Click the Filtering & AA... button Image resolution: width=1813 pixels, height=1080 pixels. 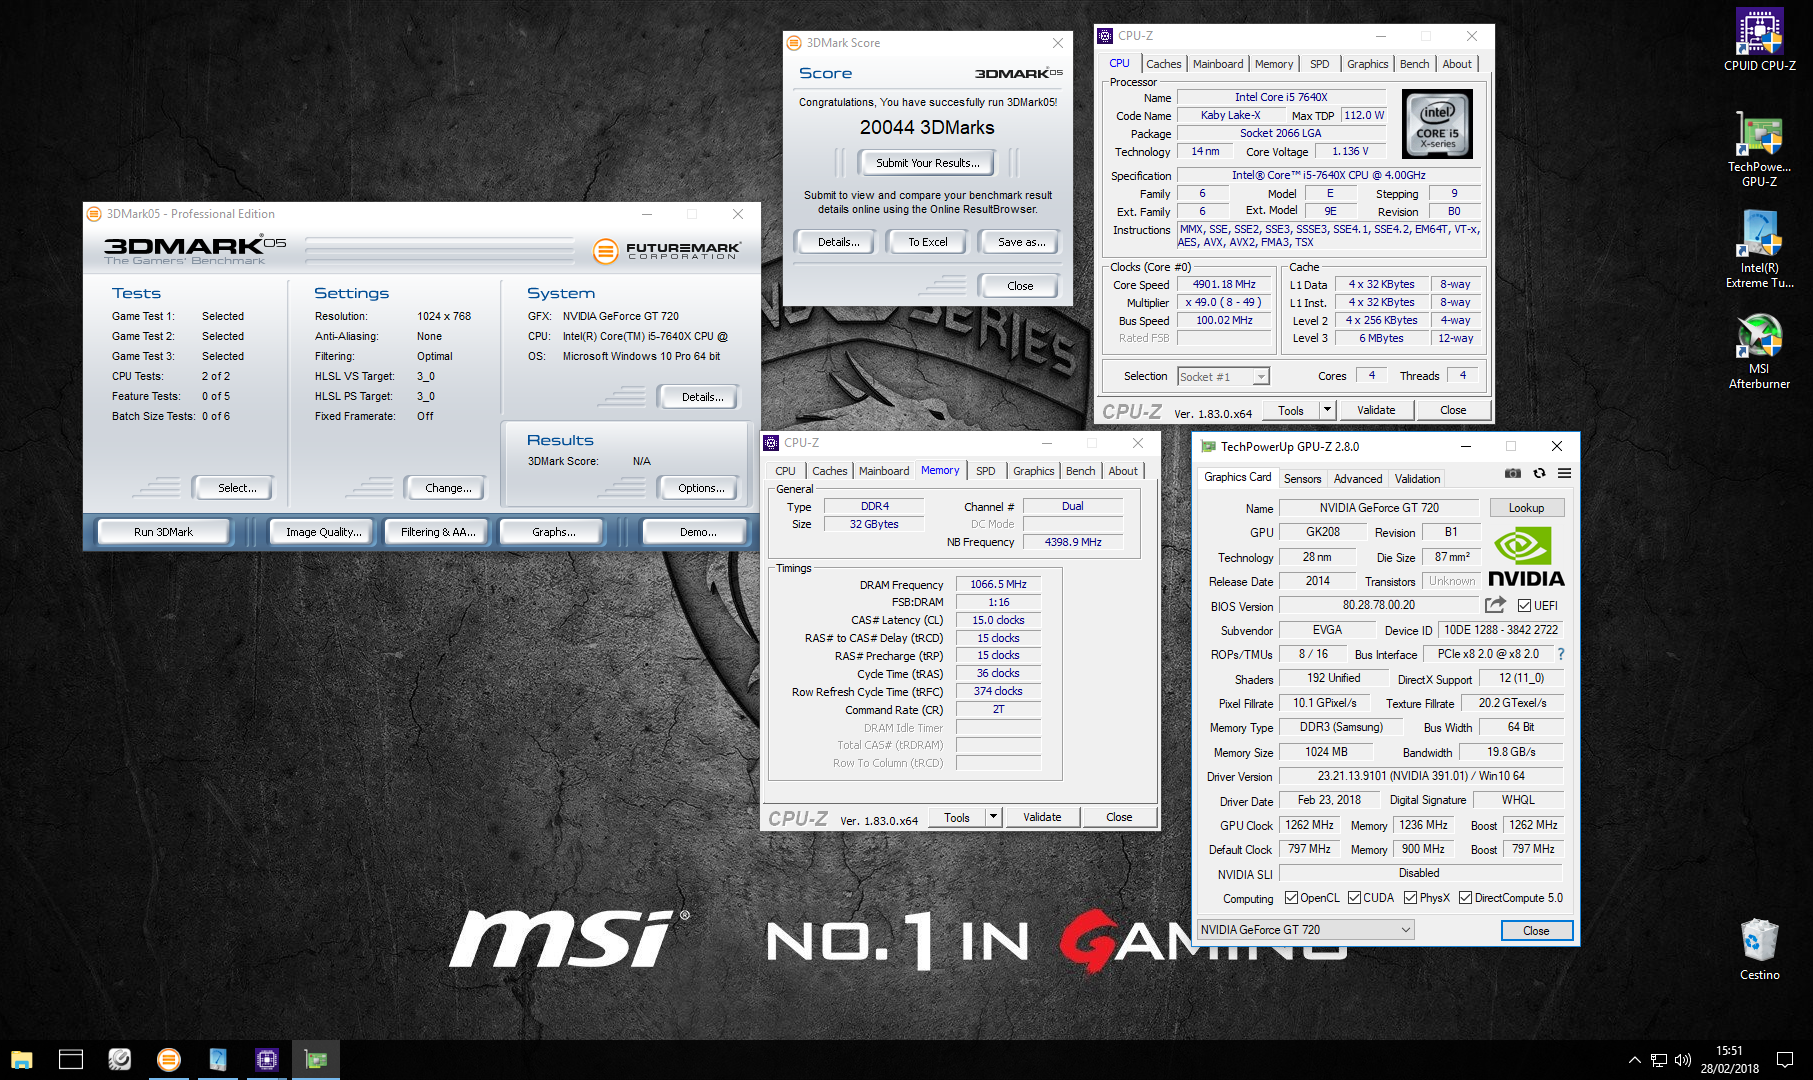point(438,532)
